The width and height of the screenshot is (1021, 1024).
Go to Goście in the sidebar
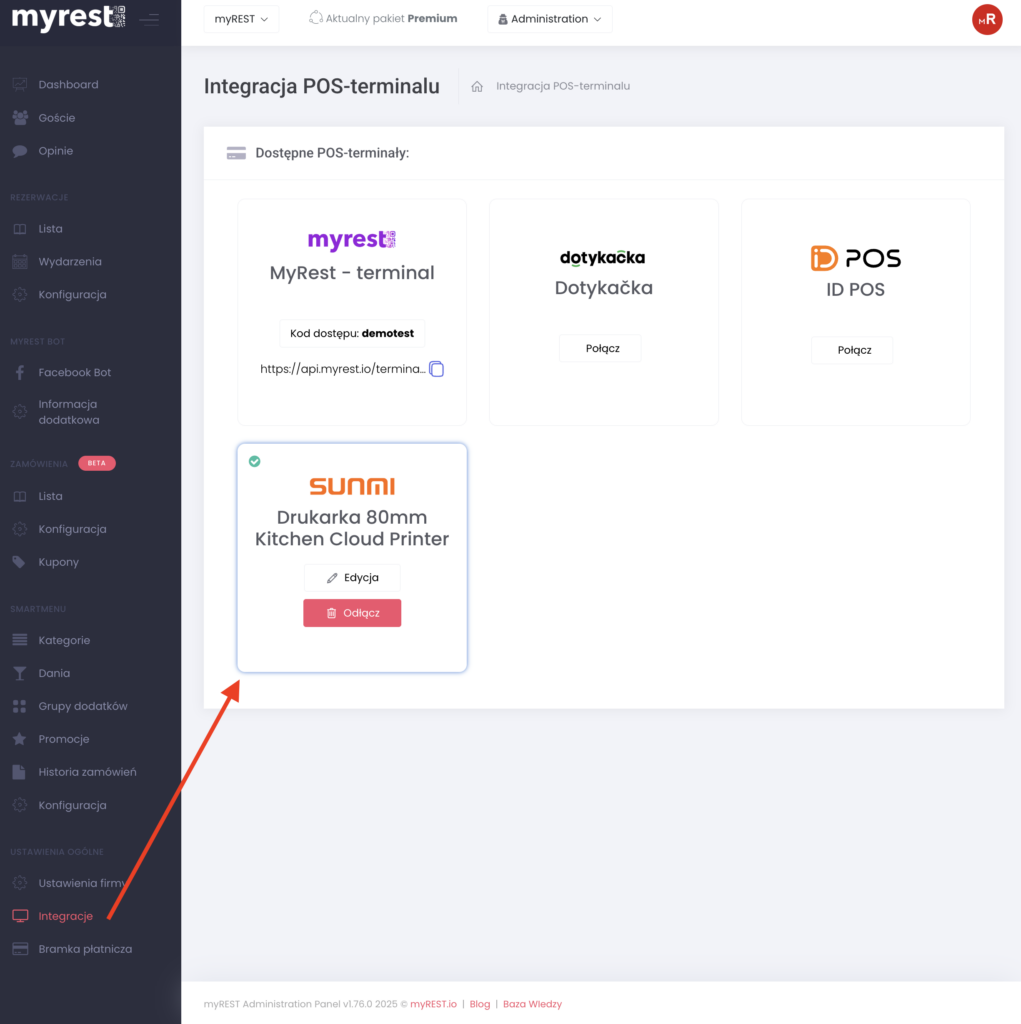(56, 118)
